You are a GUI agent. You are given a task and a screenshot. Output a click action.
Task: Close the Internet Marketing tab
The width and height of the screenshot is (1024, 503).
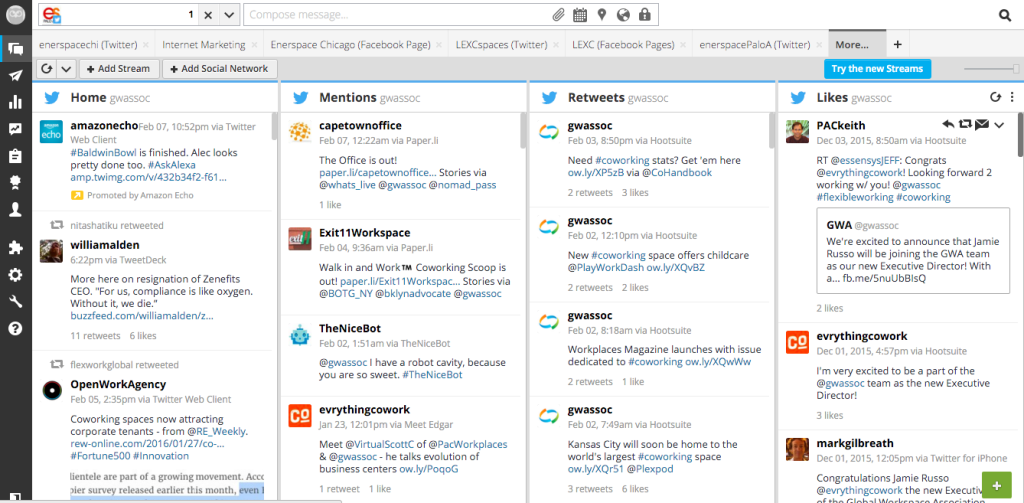254,45
